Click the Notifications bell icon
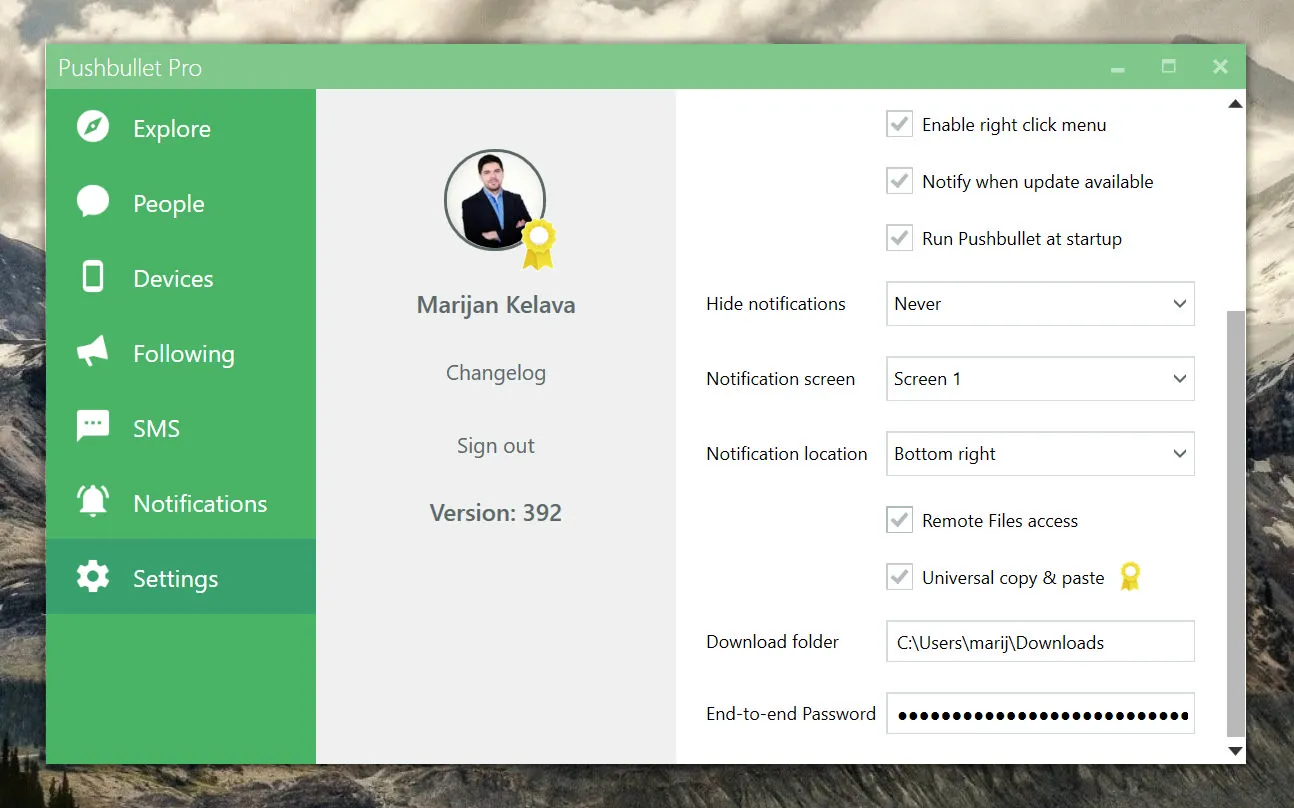 [93, 501]
